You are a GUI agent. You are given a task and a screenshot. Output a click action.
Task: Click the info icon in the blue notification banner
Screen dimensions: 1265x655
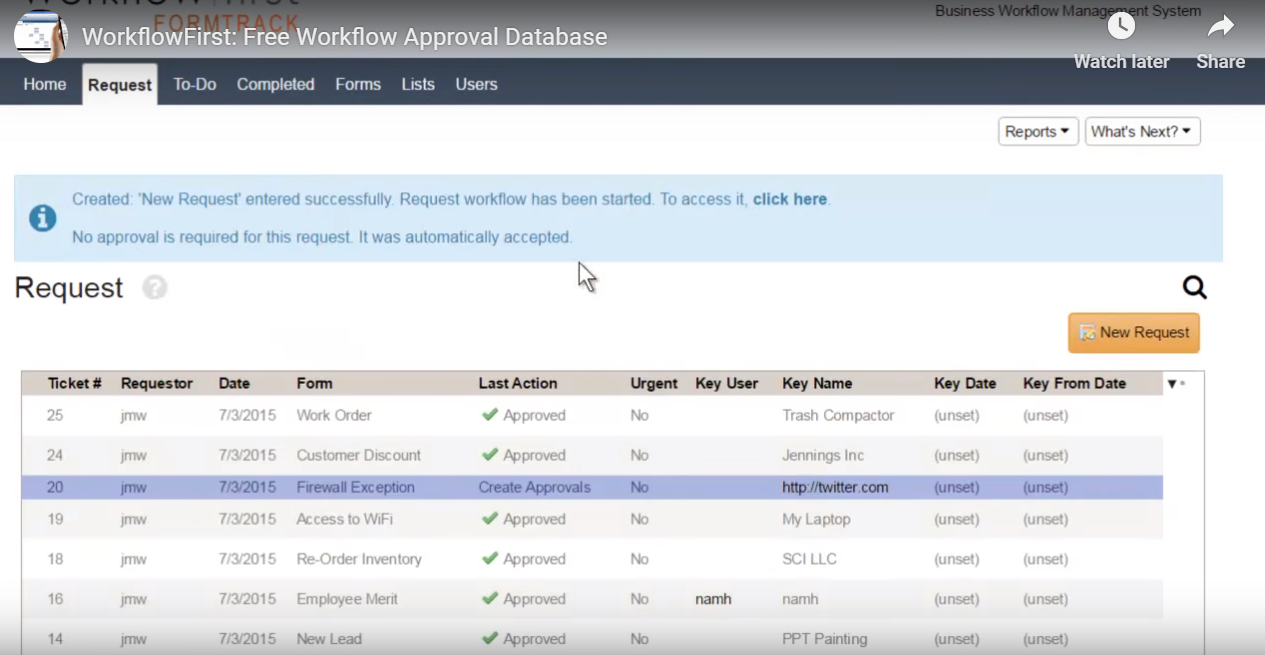pyautogui.click(x=41, y=216)
